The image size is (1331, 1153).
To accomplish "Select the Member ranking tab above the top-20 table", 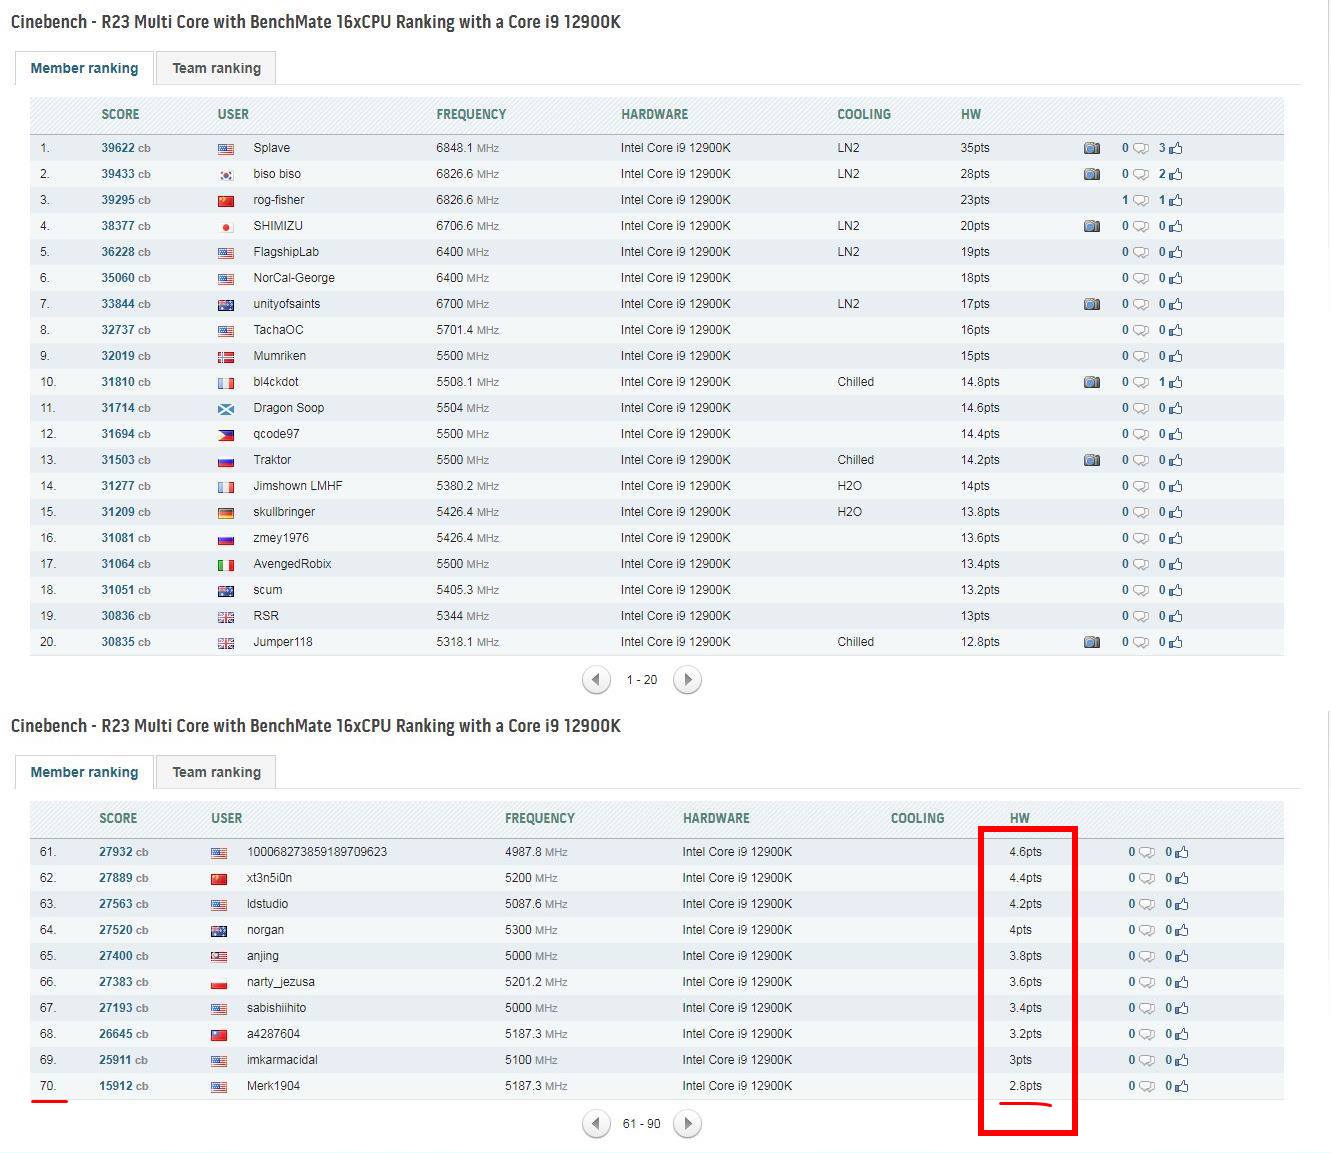I will 84,68.
